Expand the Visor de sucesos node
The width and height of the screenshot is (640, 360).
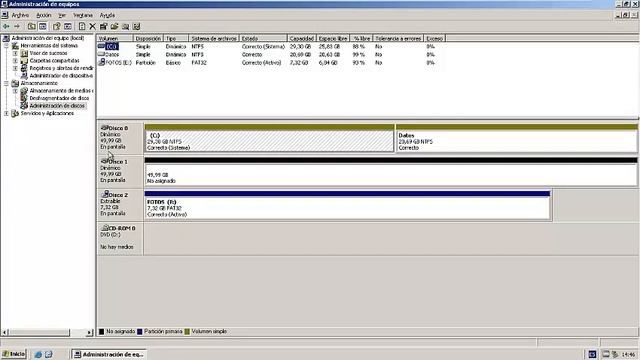[x=15, y=53]
